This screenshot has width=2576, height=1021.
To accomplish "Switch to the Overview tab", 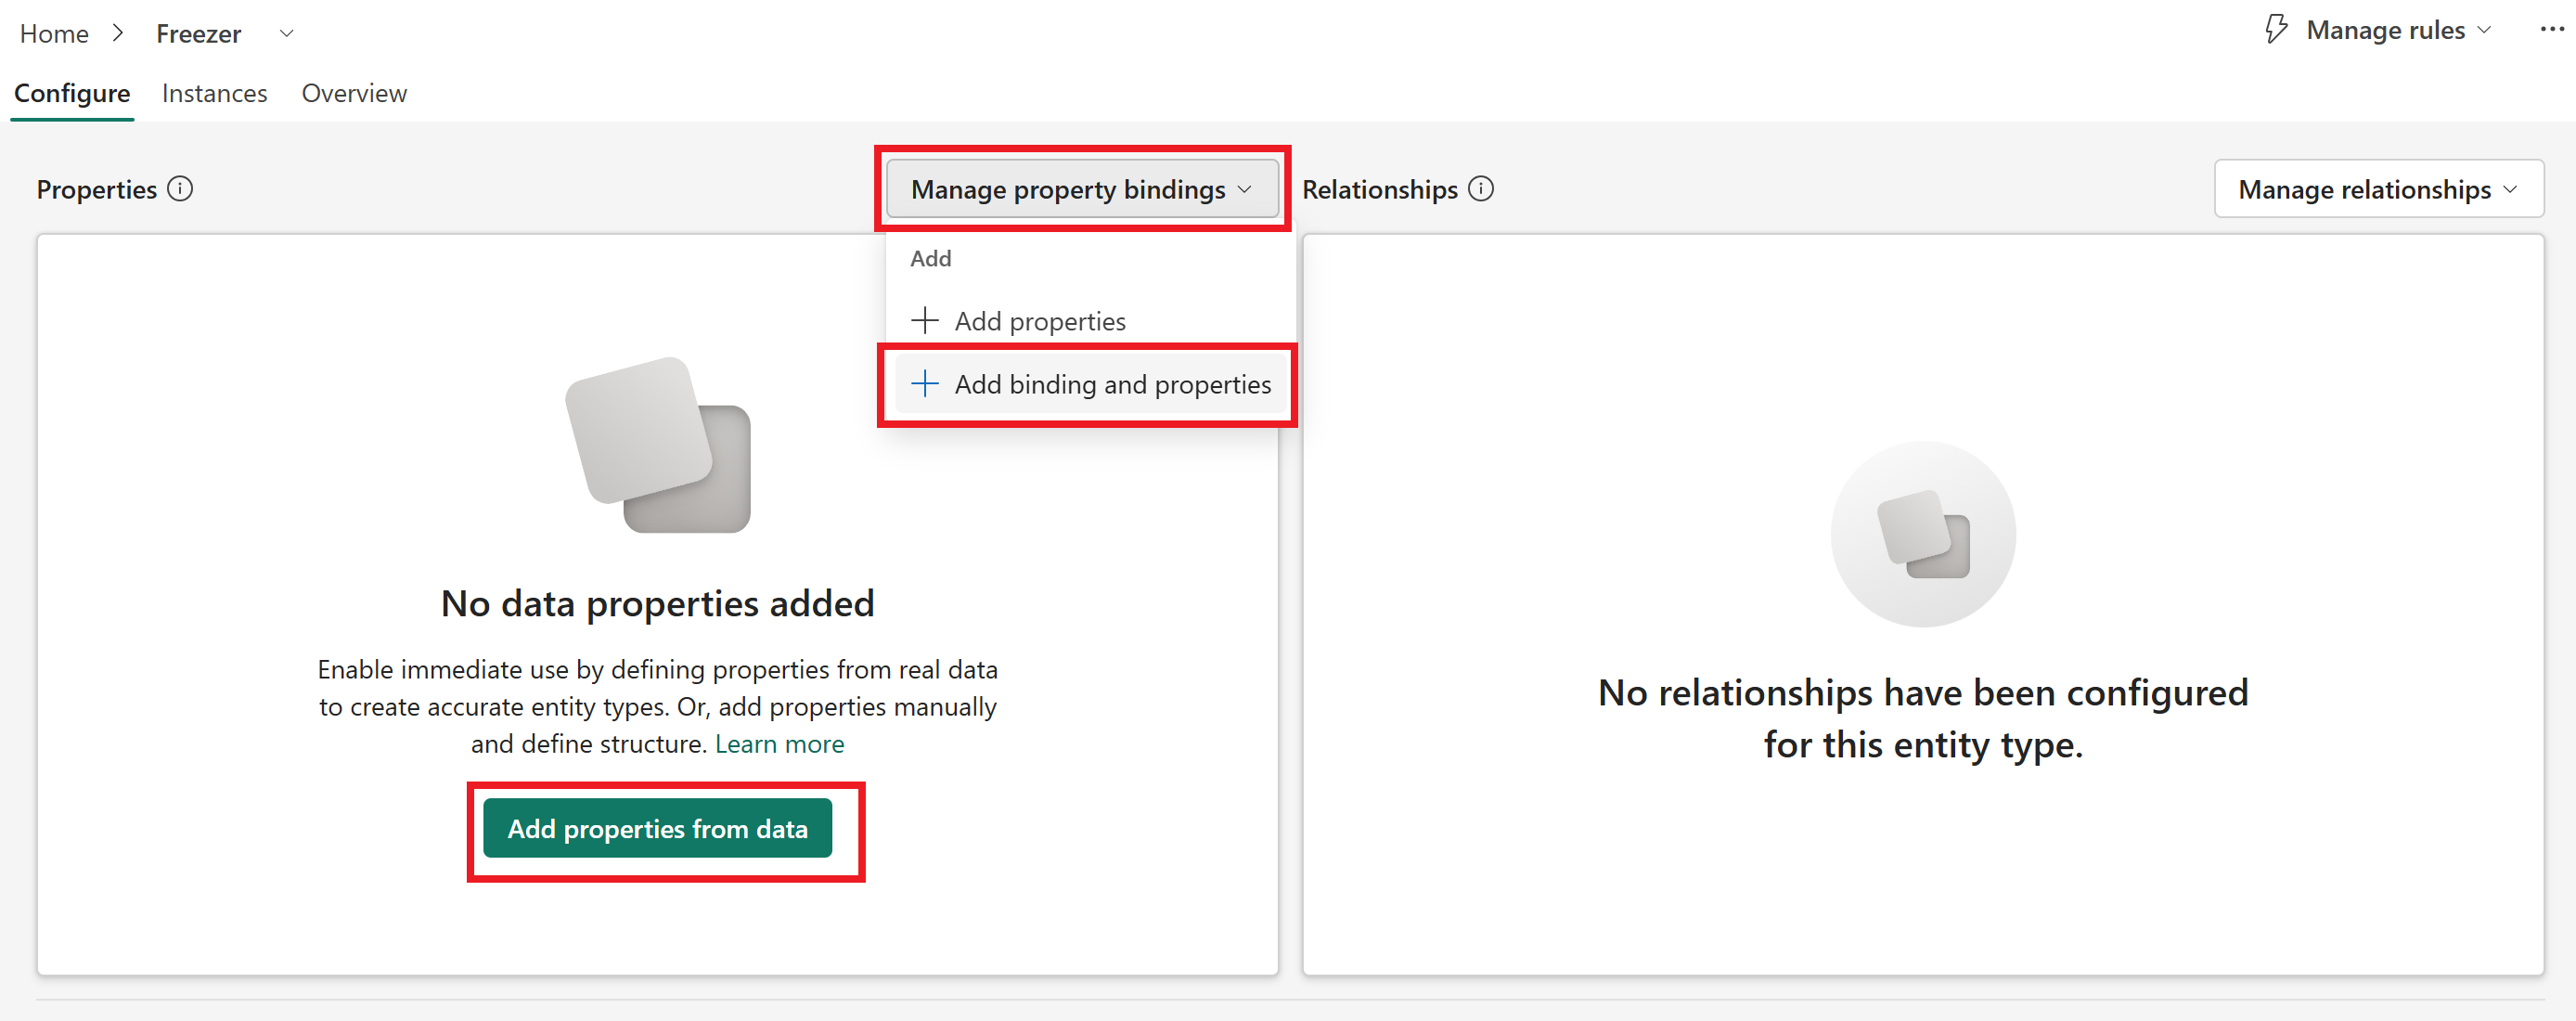I will (x=354, y=94).
